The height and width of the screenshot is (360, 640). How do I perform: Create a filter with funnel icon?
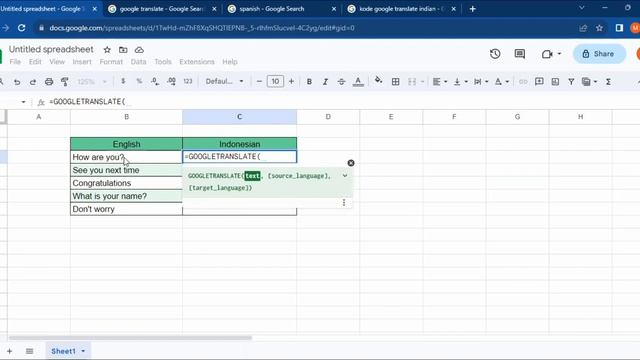[x=571, y=82]
